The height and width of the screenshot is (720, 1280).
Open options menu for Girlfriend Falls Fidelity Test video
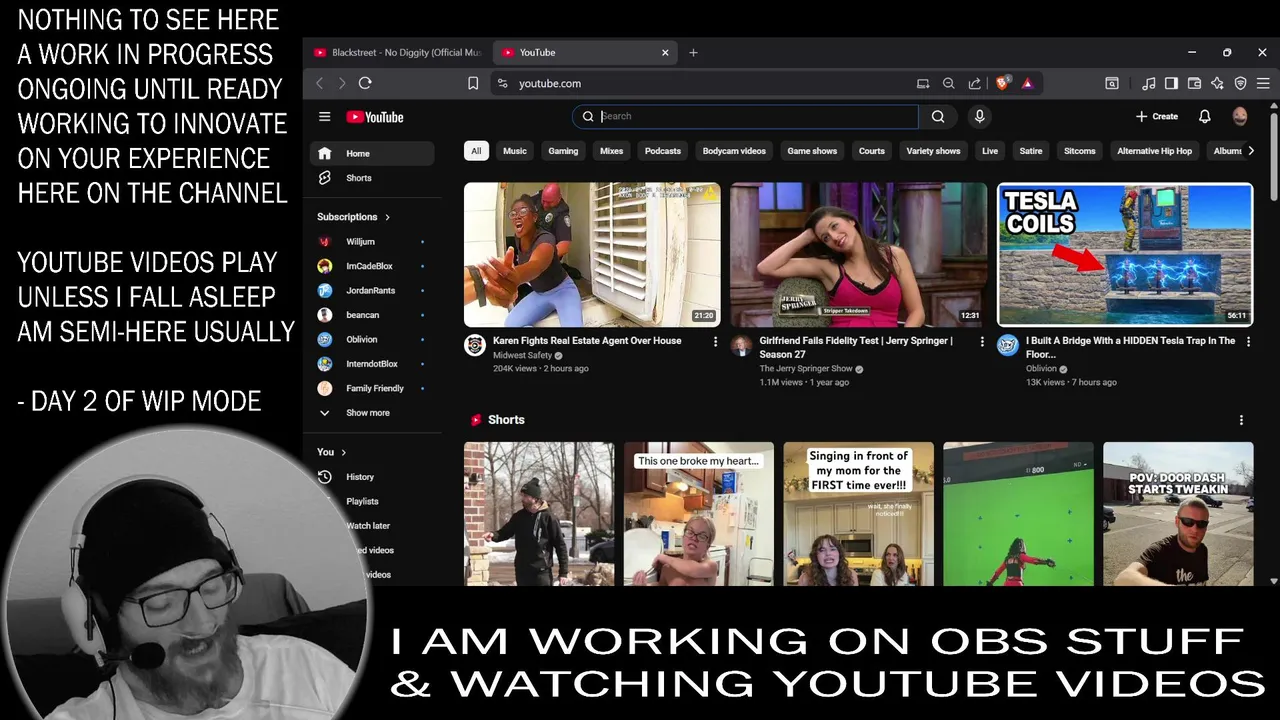pyautogui.click(x=982, y=342)
